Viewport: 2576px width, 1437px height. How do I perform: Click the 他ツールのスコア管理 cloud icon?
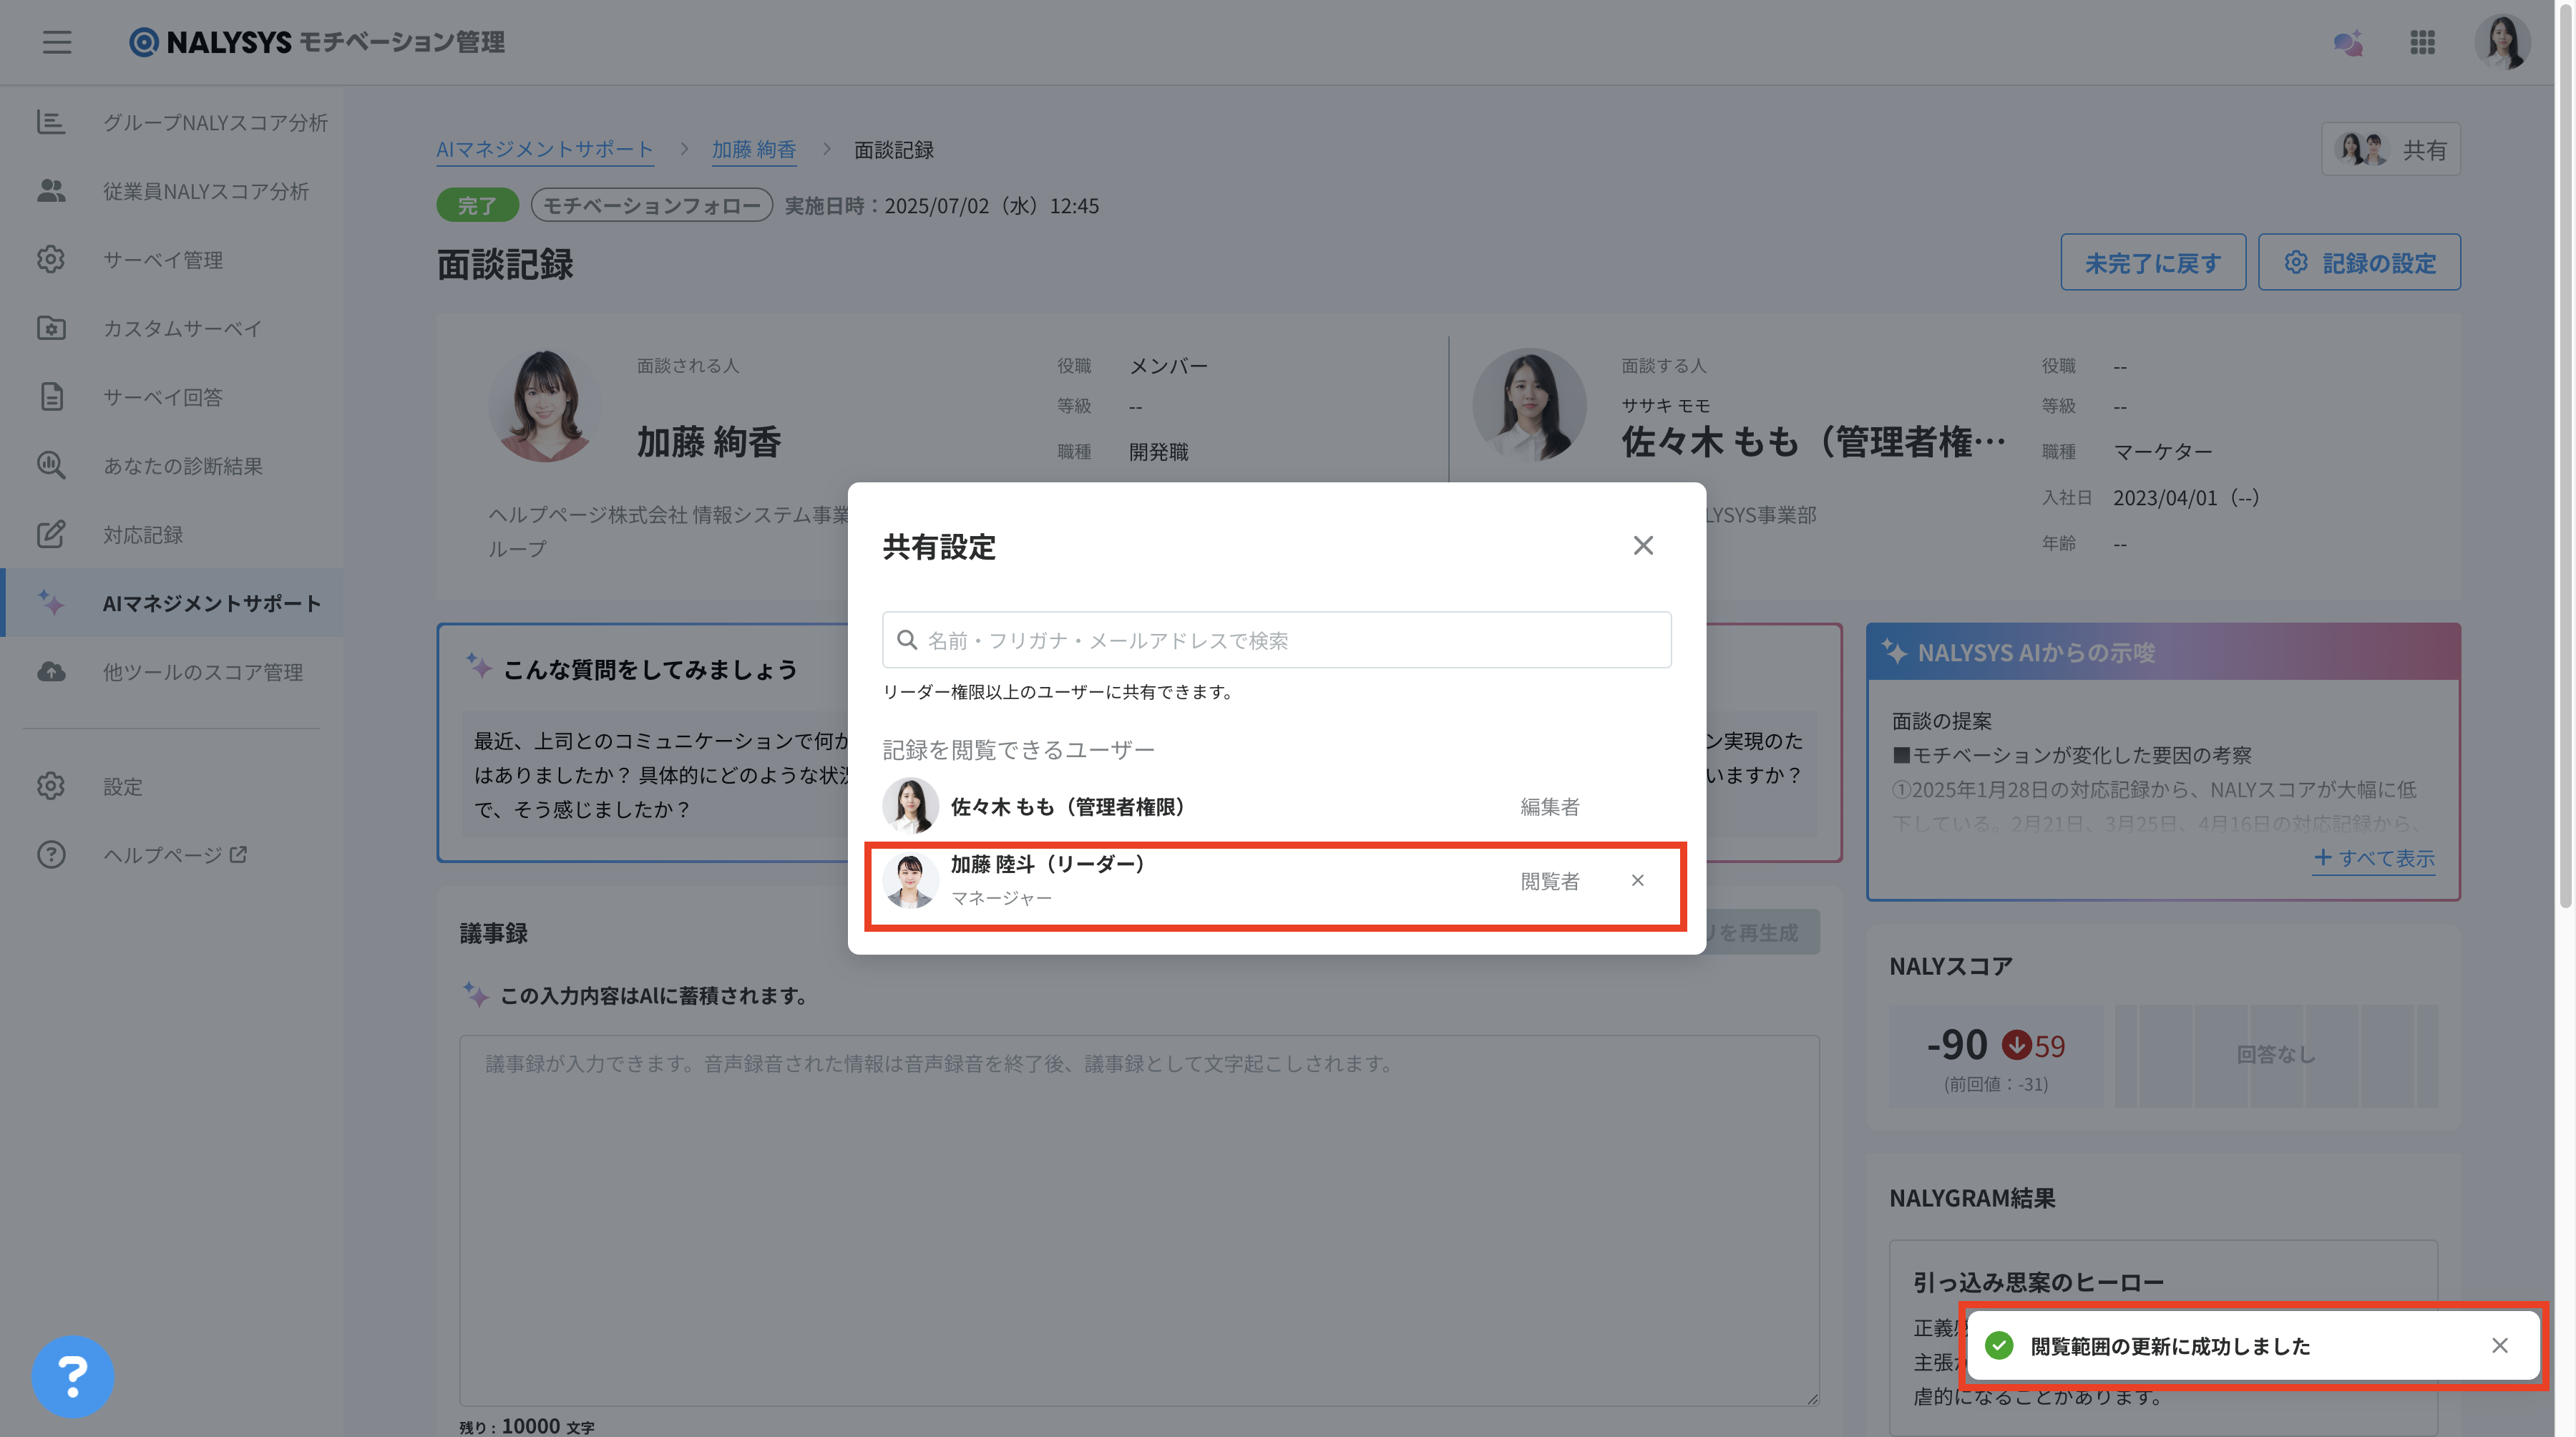coord(51,672)
